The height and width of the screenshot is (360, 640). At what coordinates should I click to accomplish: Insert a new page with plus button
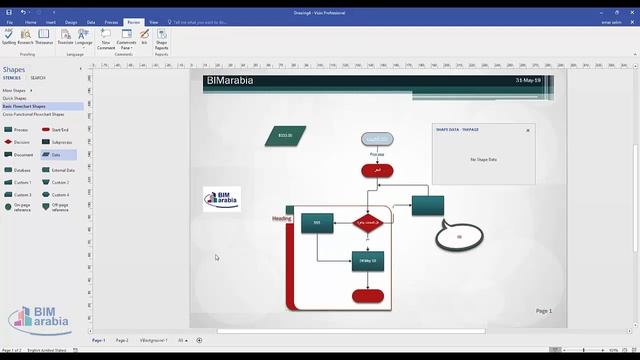(x=199, y=340)
